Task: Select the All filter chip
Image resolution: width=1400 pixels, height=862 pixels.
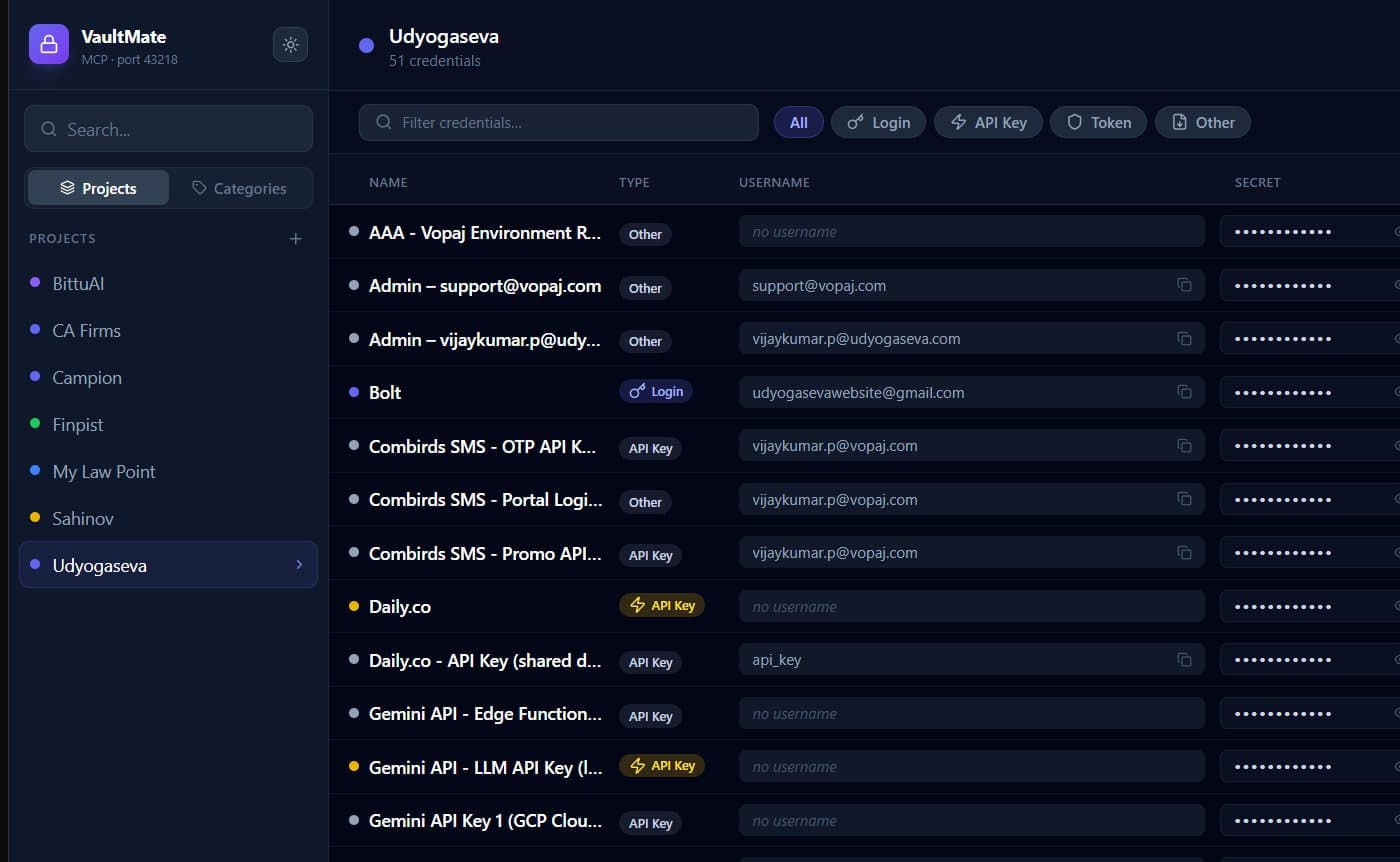Action: (798, 122)
